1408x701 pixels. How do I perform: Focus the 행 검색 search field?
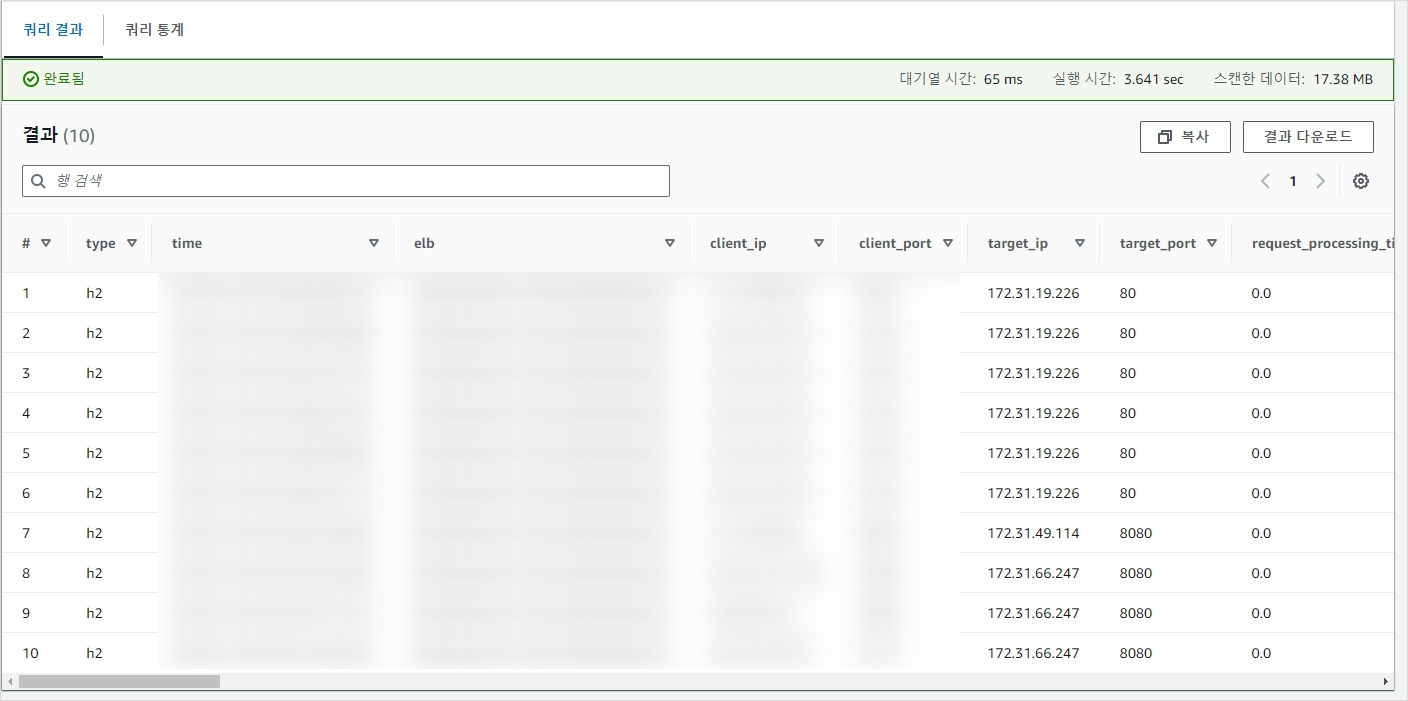click(x=355, y=181)
